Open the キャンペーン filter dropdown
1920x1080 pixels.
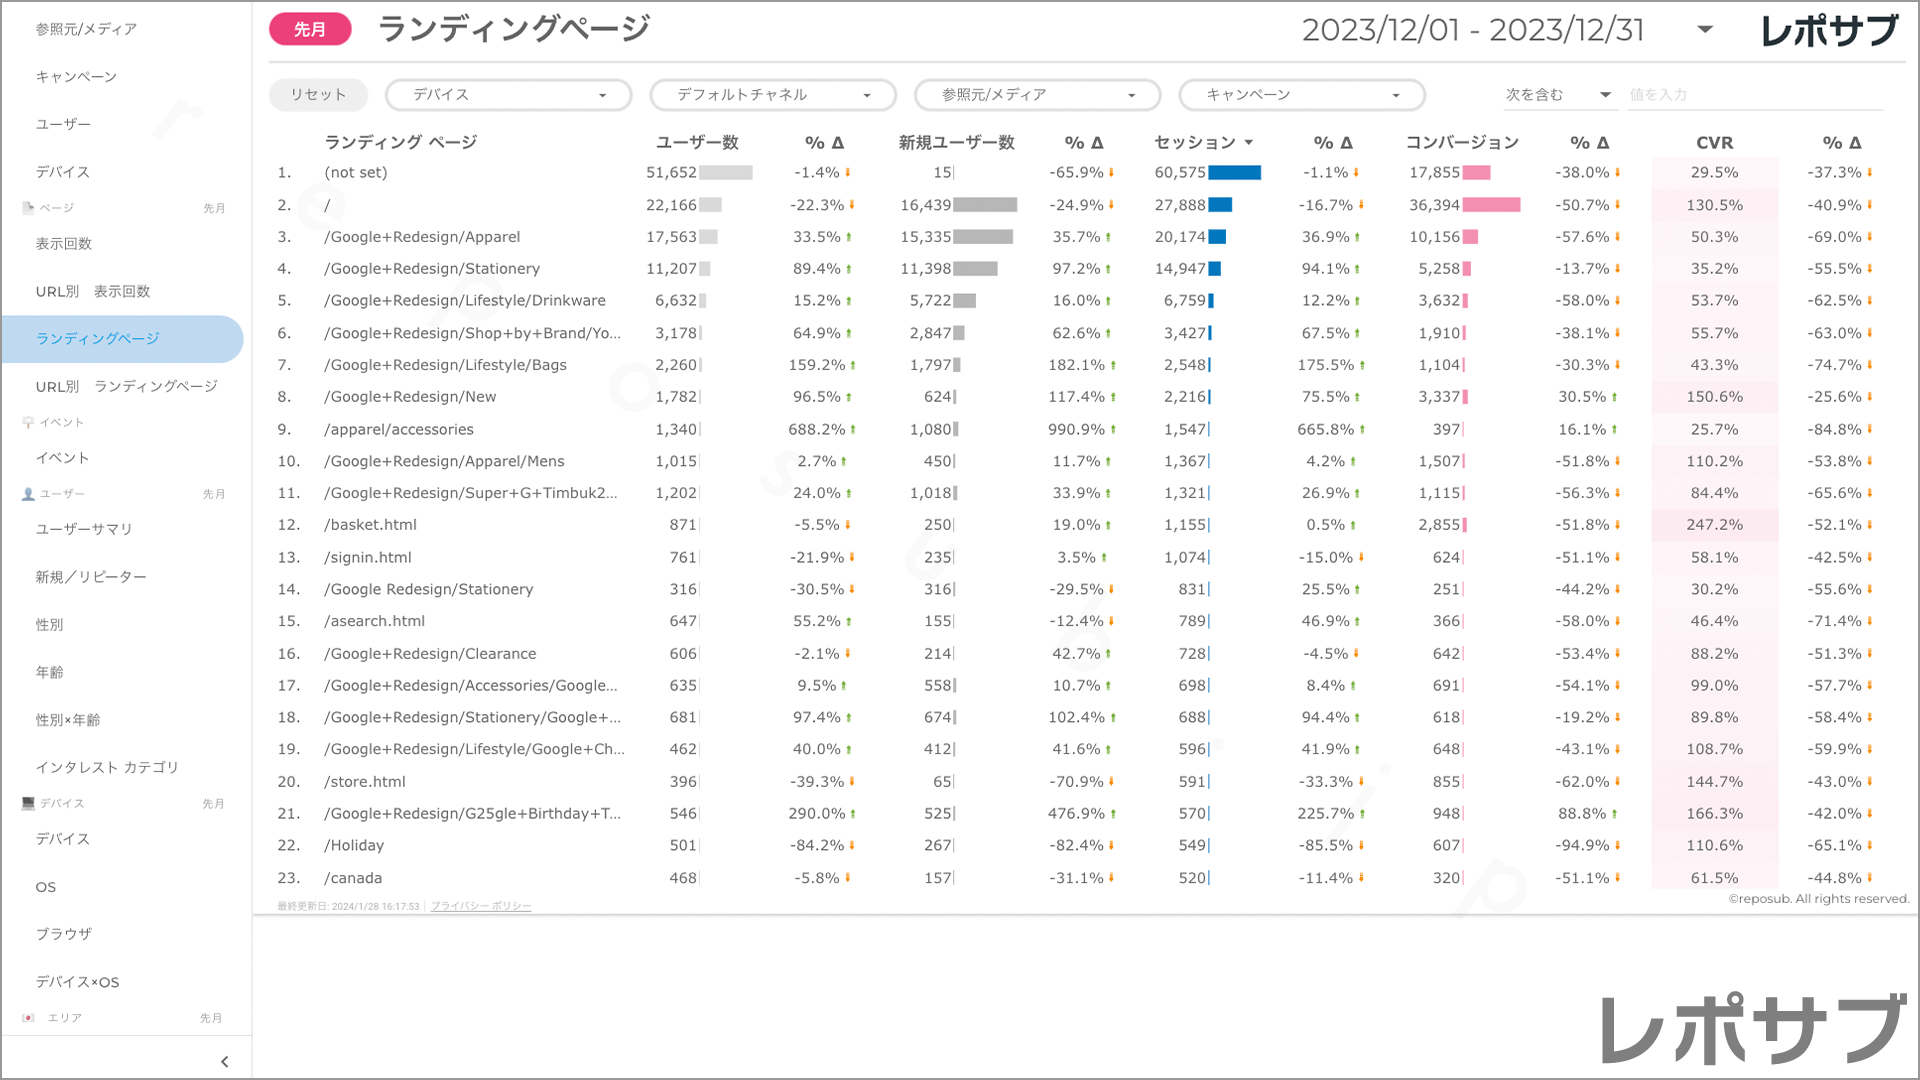coord(1301,95)
